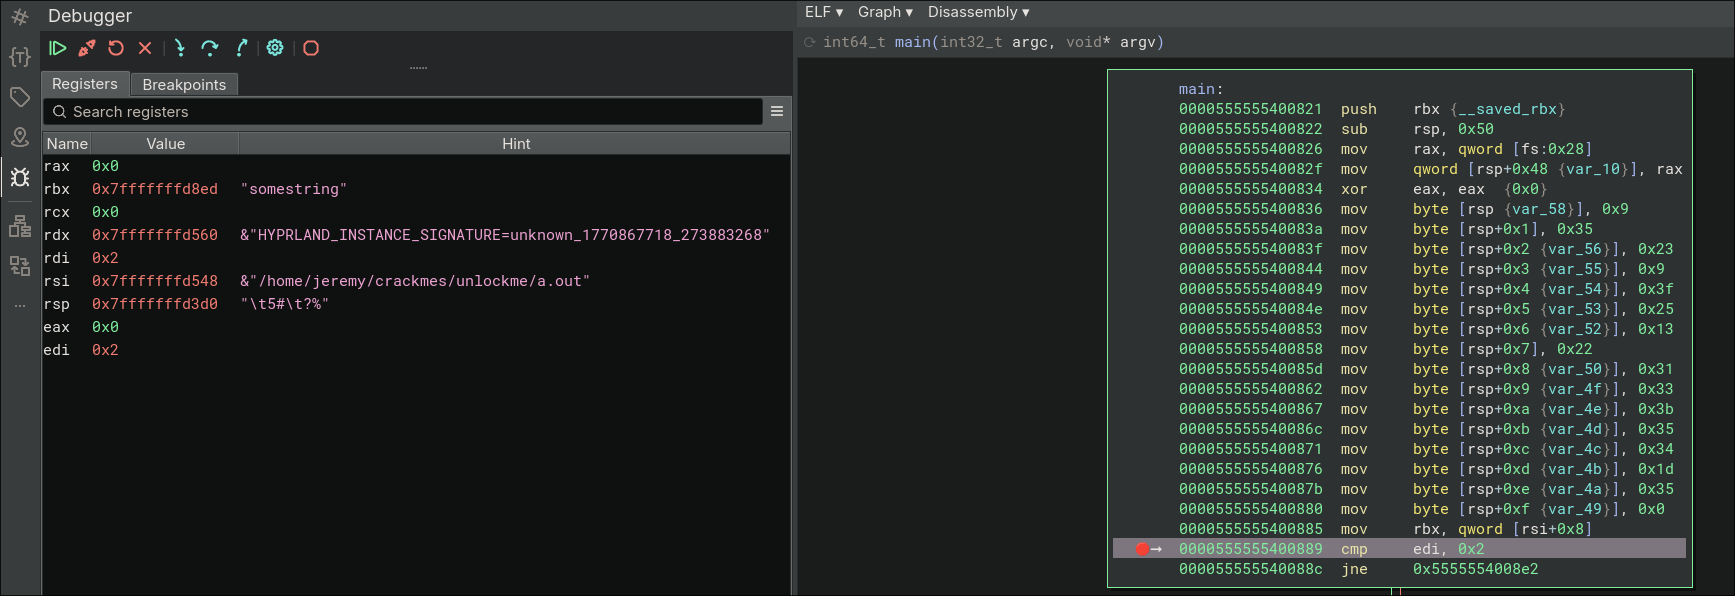Image resolution: width=1735 pixels, height=596 pixels.
Task: Open the ELF view dropdown
Action: [x=824, y=12]
